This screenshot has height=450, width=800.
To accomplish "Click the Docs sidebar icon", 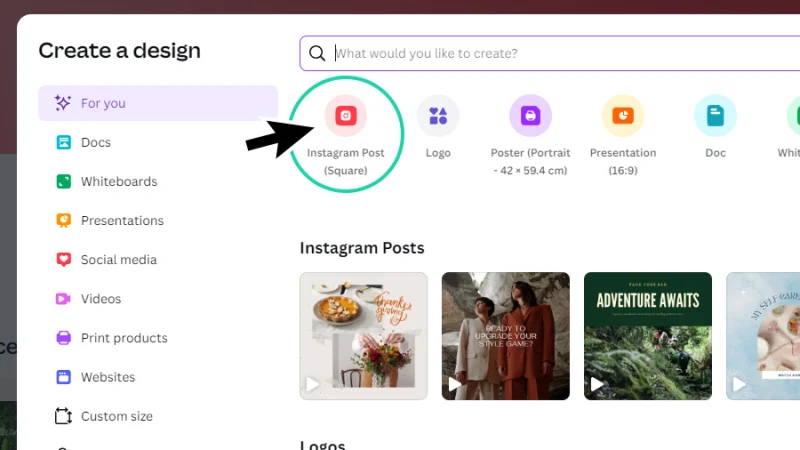I will coord(63,142).
